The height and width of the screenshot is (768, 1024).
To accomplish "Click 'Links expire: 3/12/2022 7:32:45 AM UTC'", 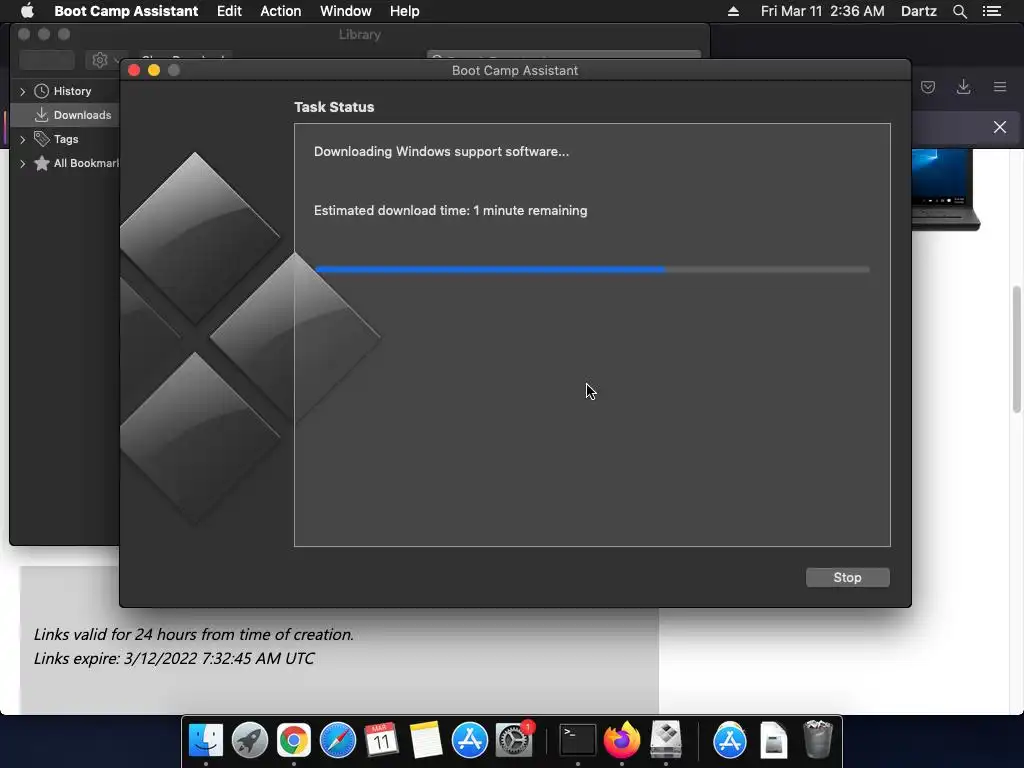I will click(x=174, y=658).
